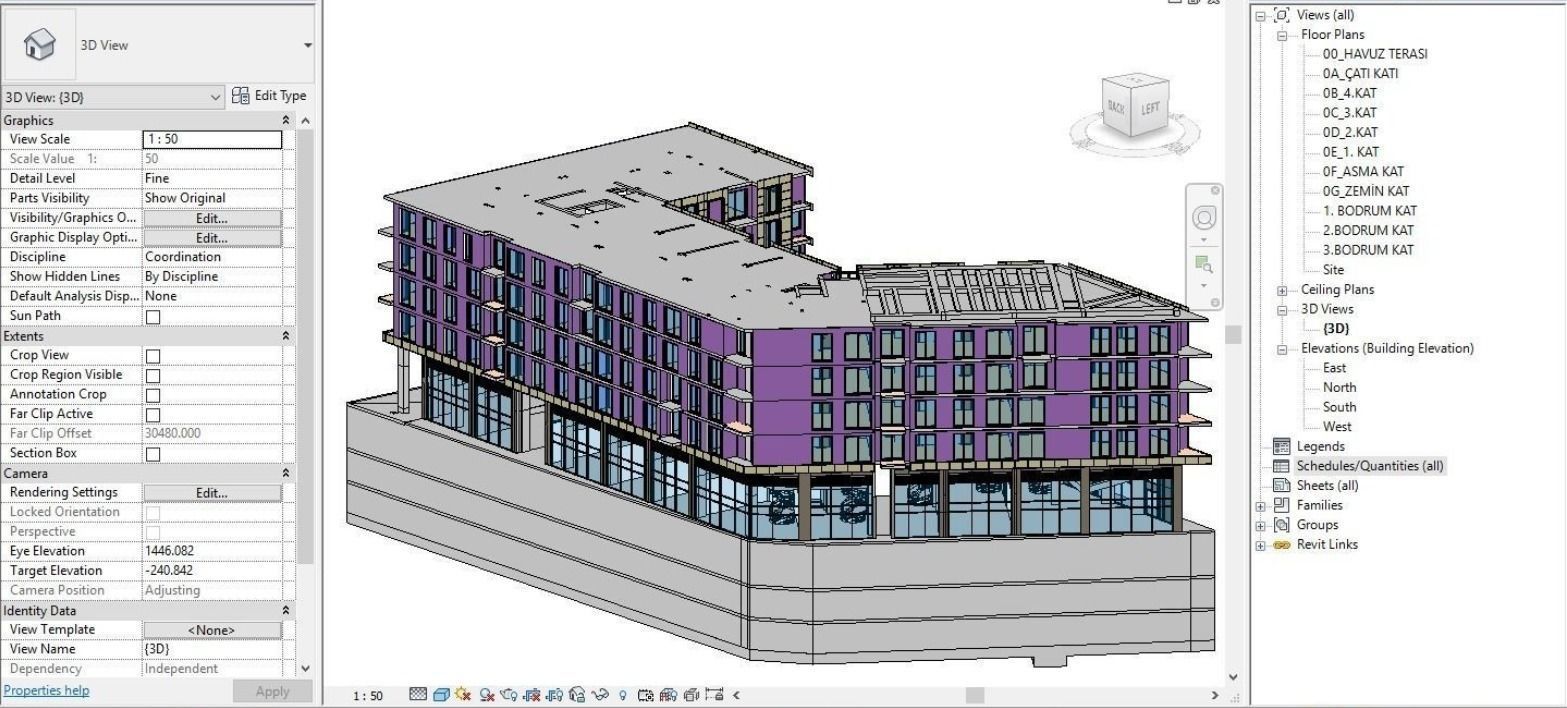Viewport: 1567px width, 708px height.
Task: Click the Zoom in Region navigation icon
Action: click(1204, 264)
